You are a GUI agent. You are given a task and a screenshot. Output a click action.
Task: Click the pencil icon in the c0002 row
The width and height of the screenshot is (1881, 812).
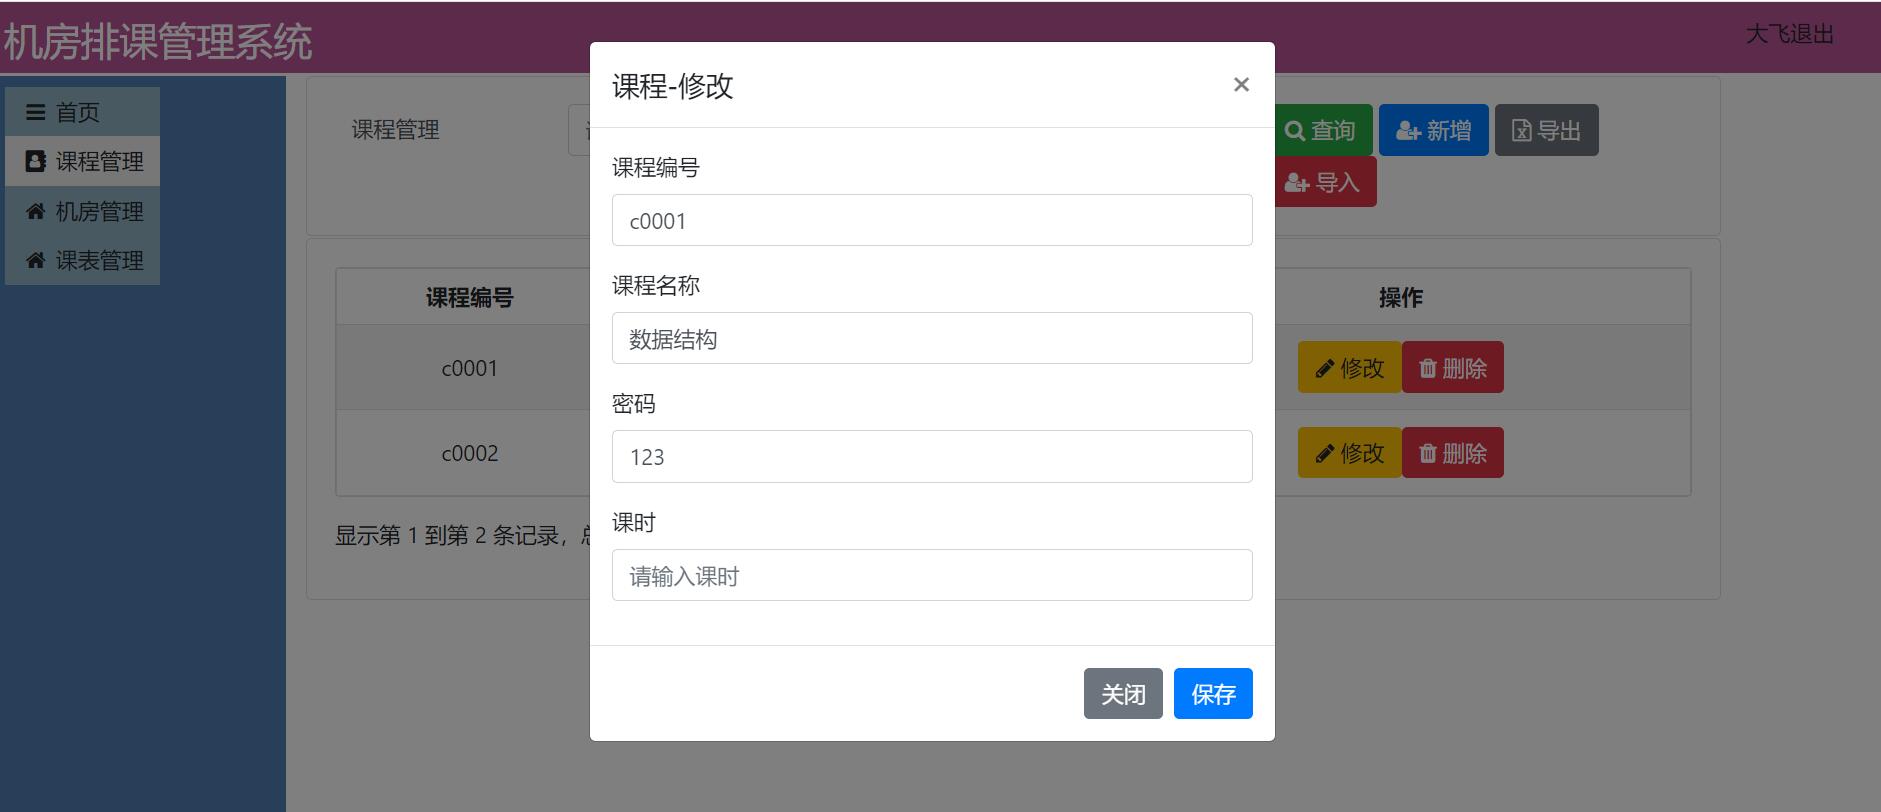click(1324, 454)
